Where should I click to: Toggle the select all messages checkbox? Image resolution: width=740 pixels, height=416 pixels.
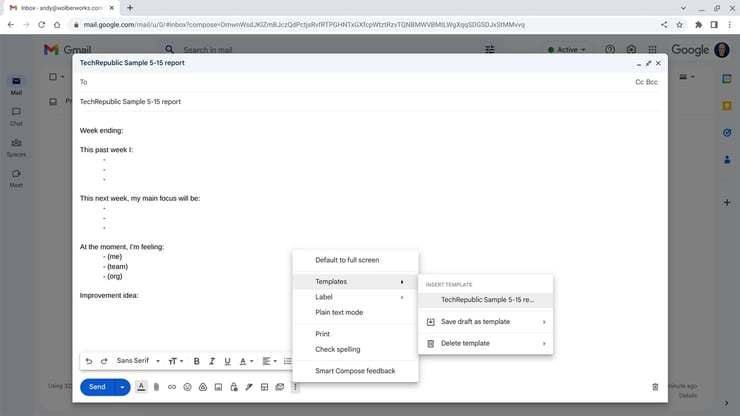click(x=53, y=76)
